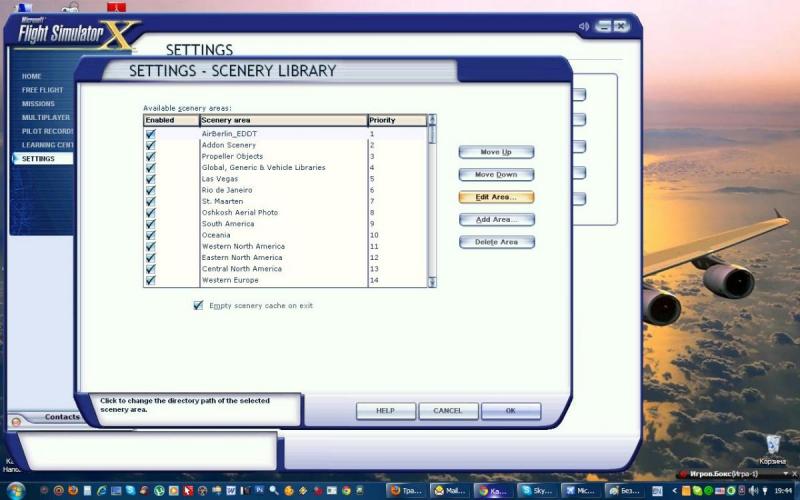Open FREE FLIGHT in the left menu
This screenshot has height=500, width=800.
42,90
